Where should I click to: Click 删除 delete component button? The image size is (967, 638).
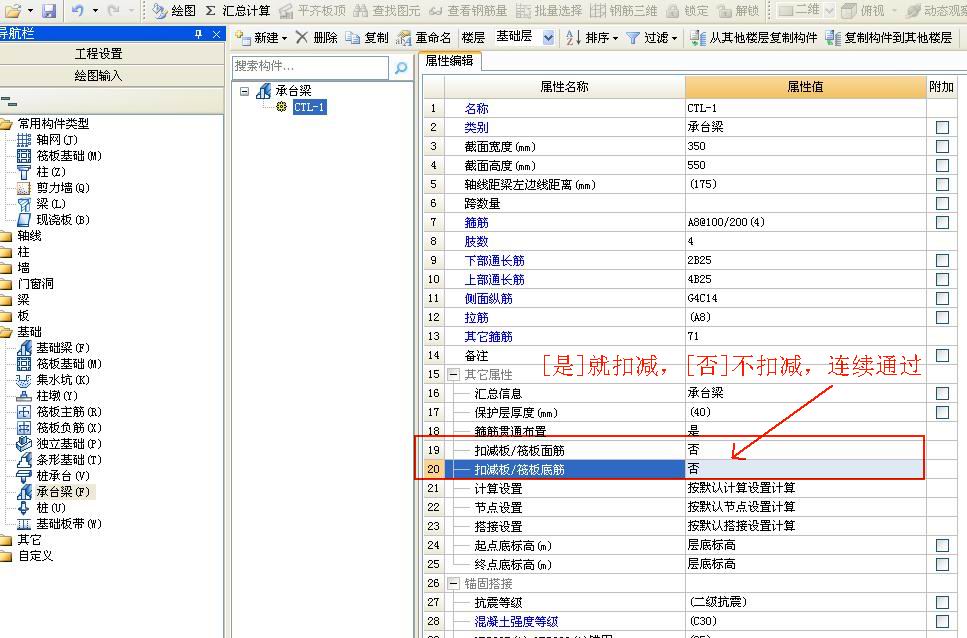pyautogui.click(x=316, y=38)
